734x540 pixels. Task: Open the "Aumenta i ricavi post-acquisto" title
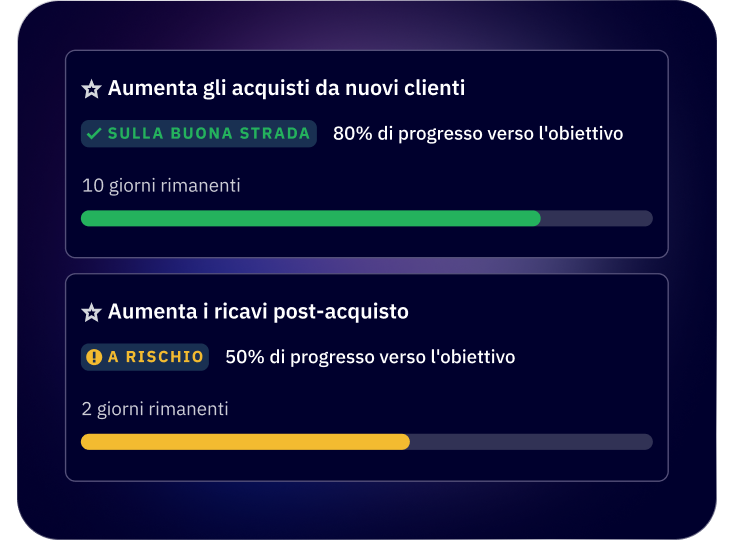(258, 312)
